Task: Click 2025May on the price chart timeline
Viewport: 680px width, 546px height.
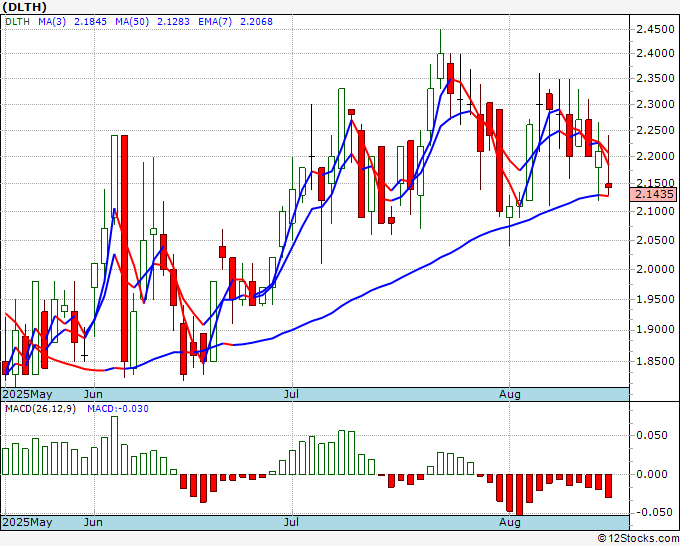Action: [x=27, y=394]
